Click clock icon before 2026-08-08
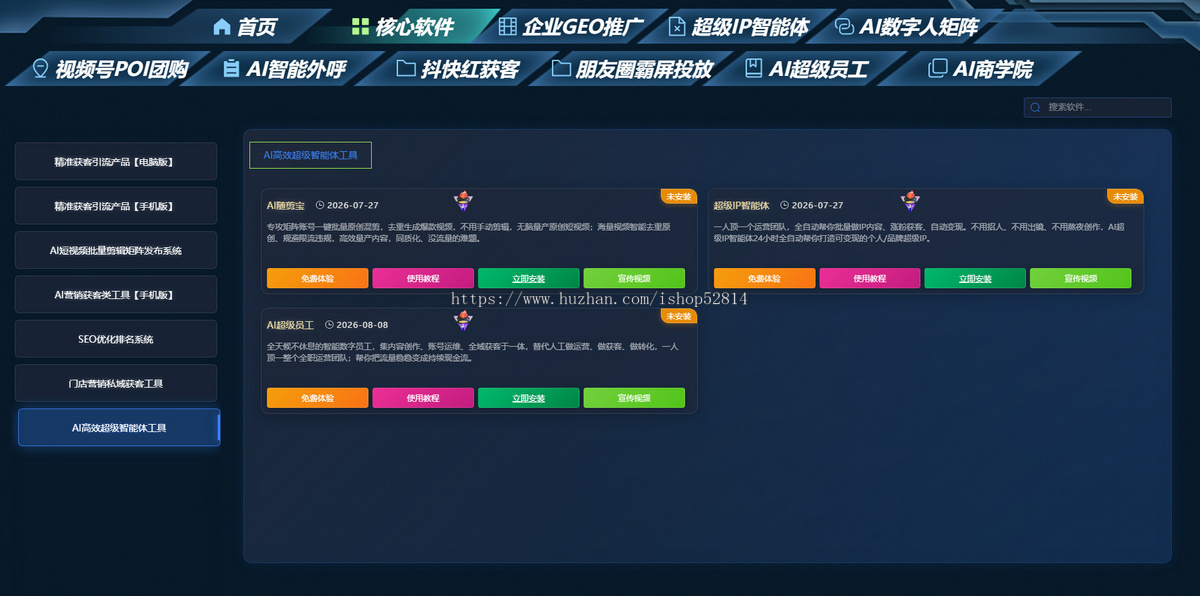Screen dimensions: 1200x596 329,325
